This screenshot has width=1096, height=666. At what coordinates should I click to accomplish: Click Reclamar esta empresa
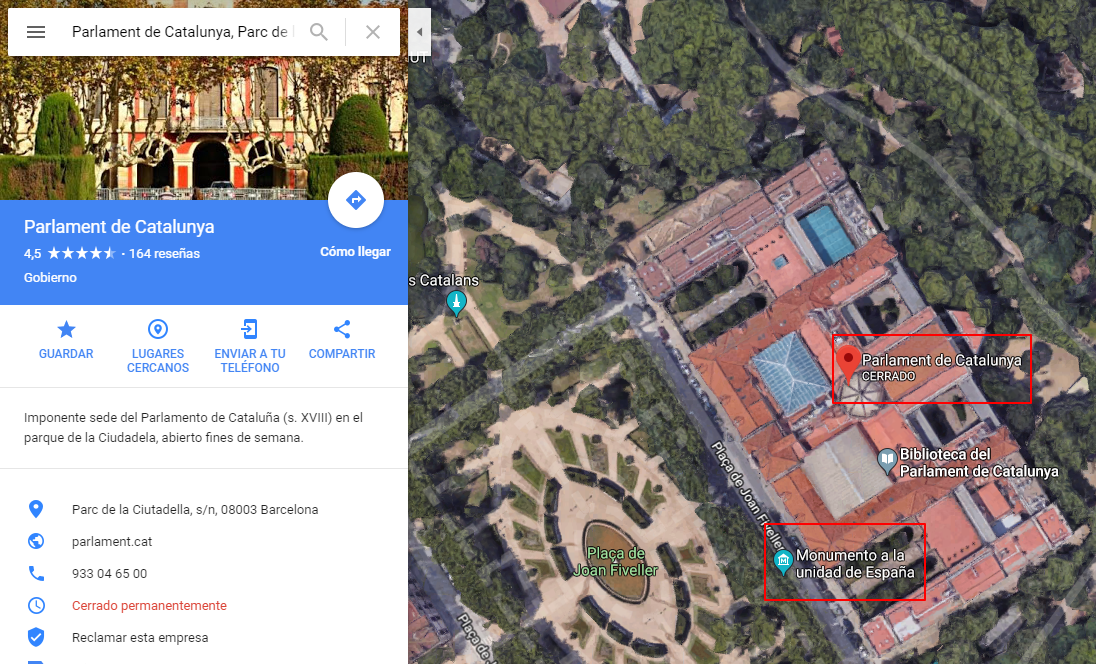(140, 637)
